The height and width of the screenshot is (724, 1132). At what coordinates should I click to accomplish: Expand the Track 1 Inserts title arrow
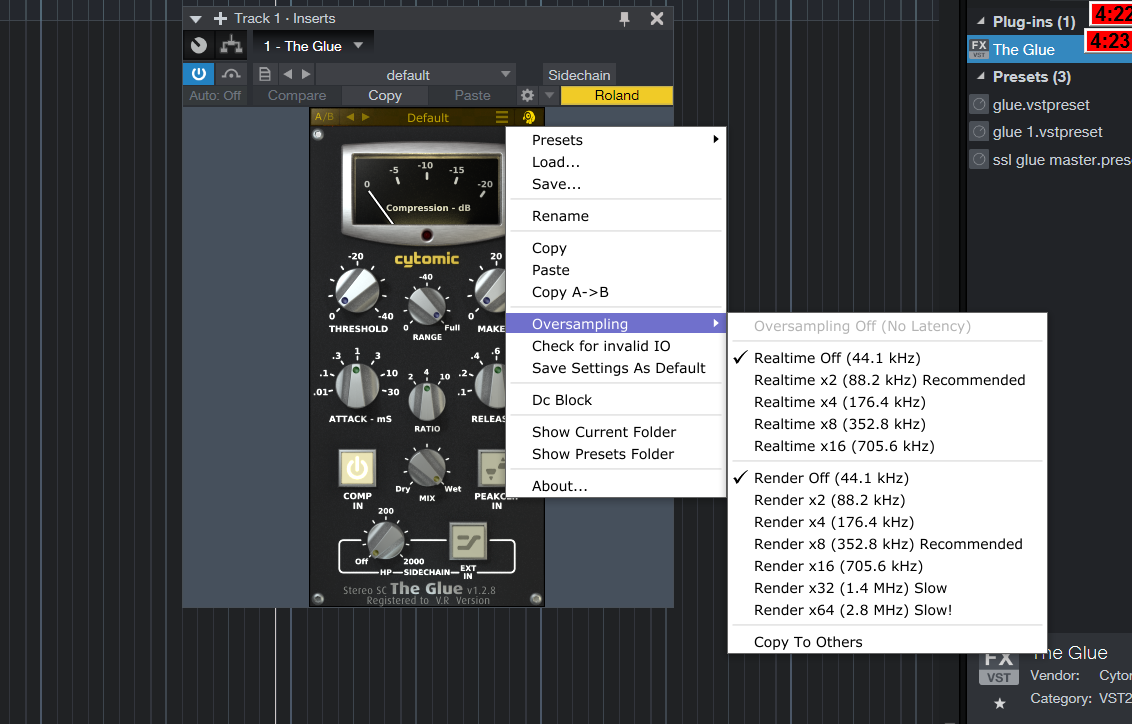195,19
